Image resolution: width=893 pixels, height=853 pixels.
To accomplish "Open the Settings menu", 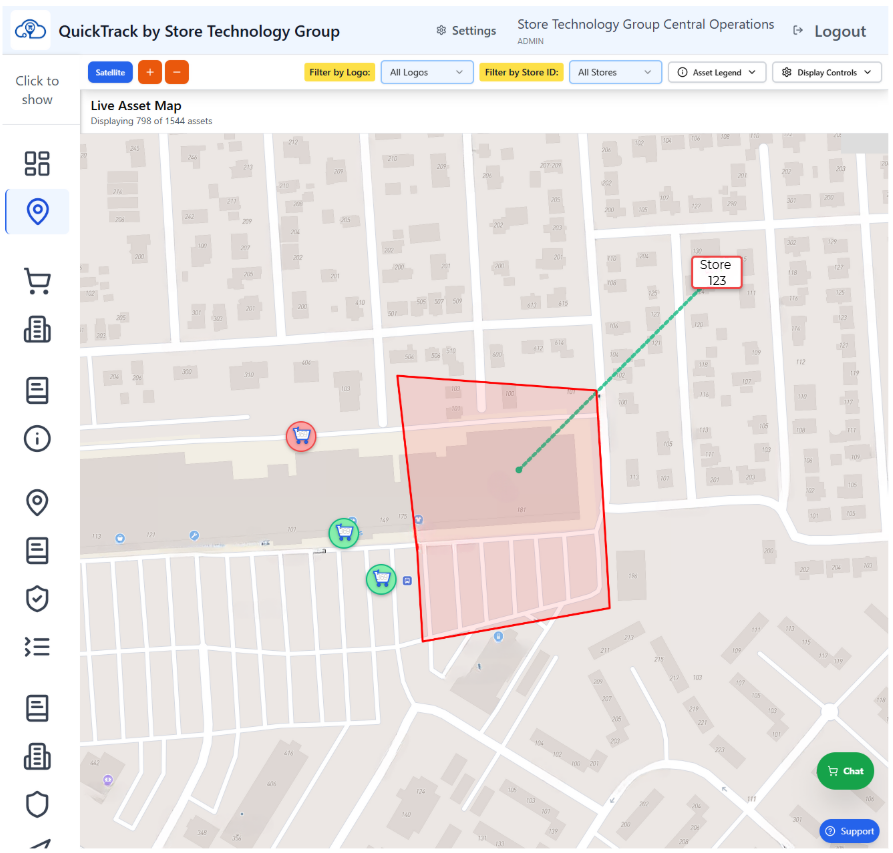I will click(466, 30).
